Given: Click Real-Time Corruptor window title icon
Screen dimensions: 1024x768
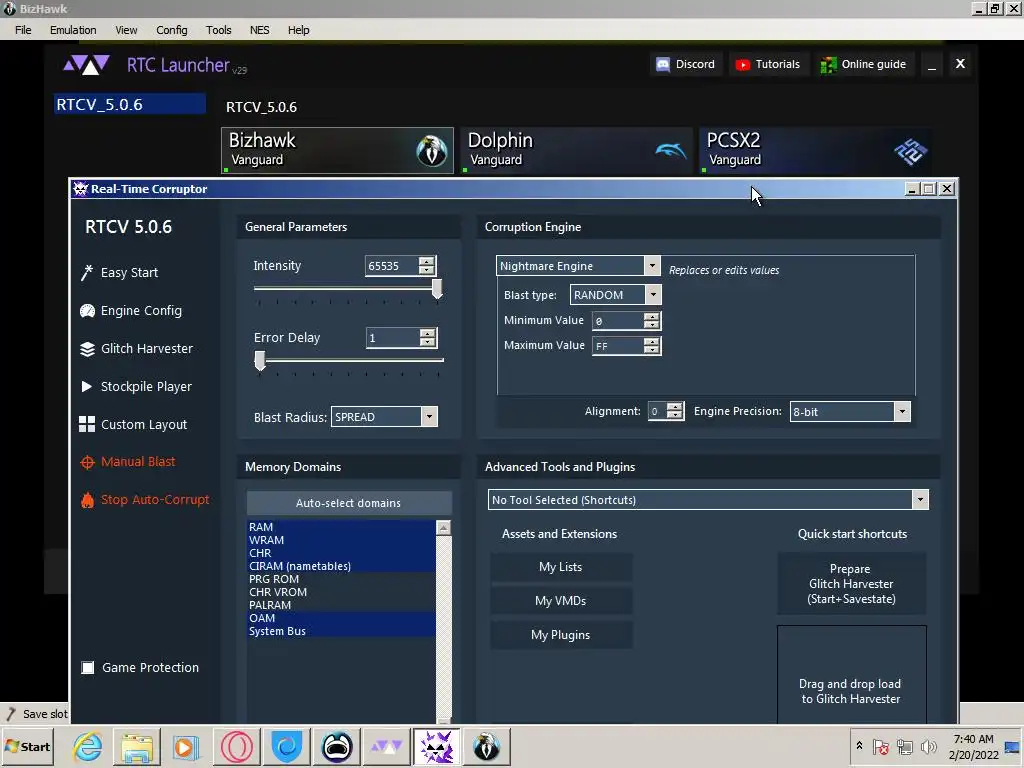Looking at the screenshot, I should tap(80, 189).
